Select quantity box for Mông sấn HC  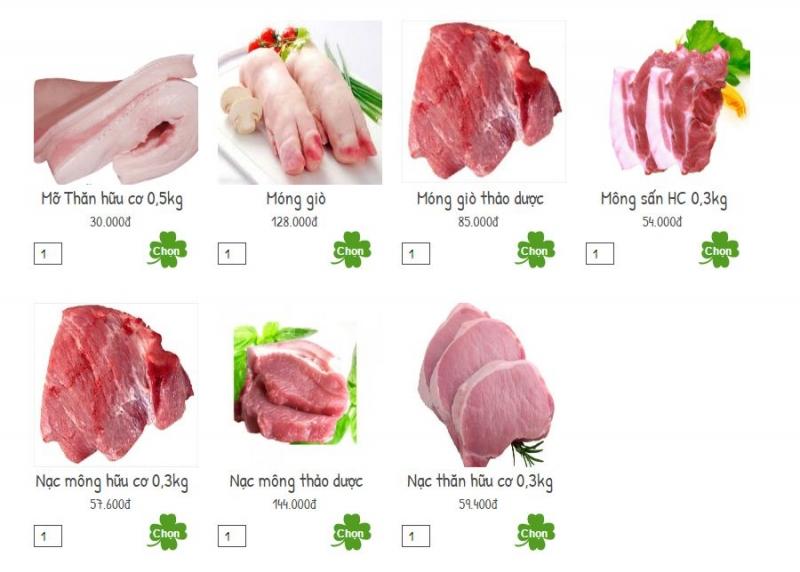[599, 254]
